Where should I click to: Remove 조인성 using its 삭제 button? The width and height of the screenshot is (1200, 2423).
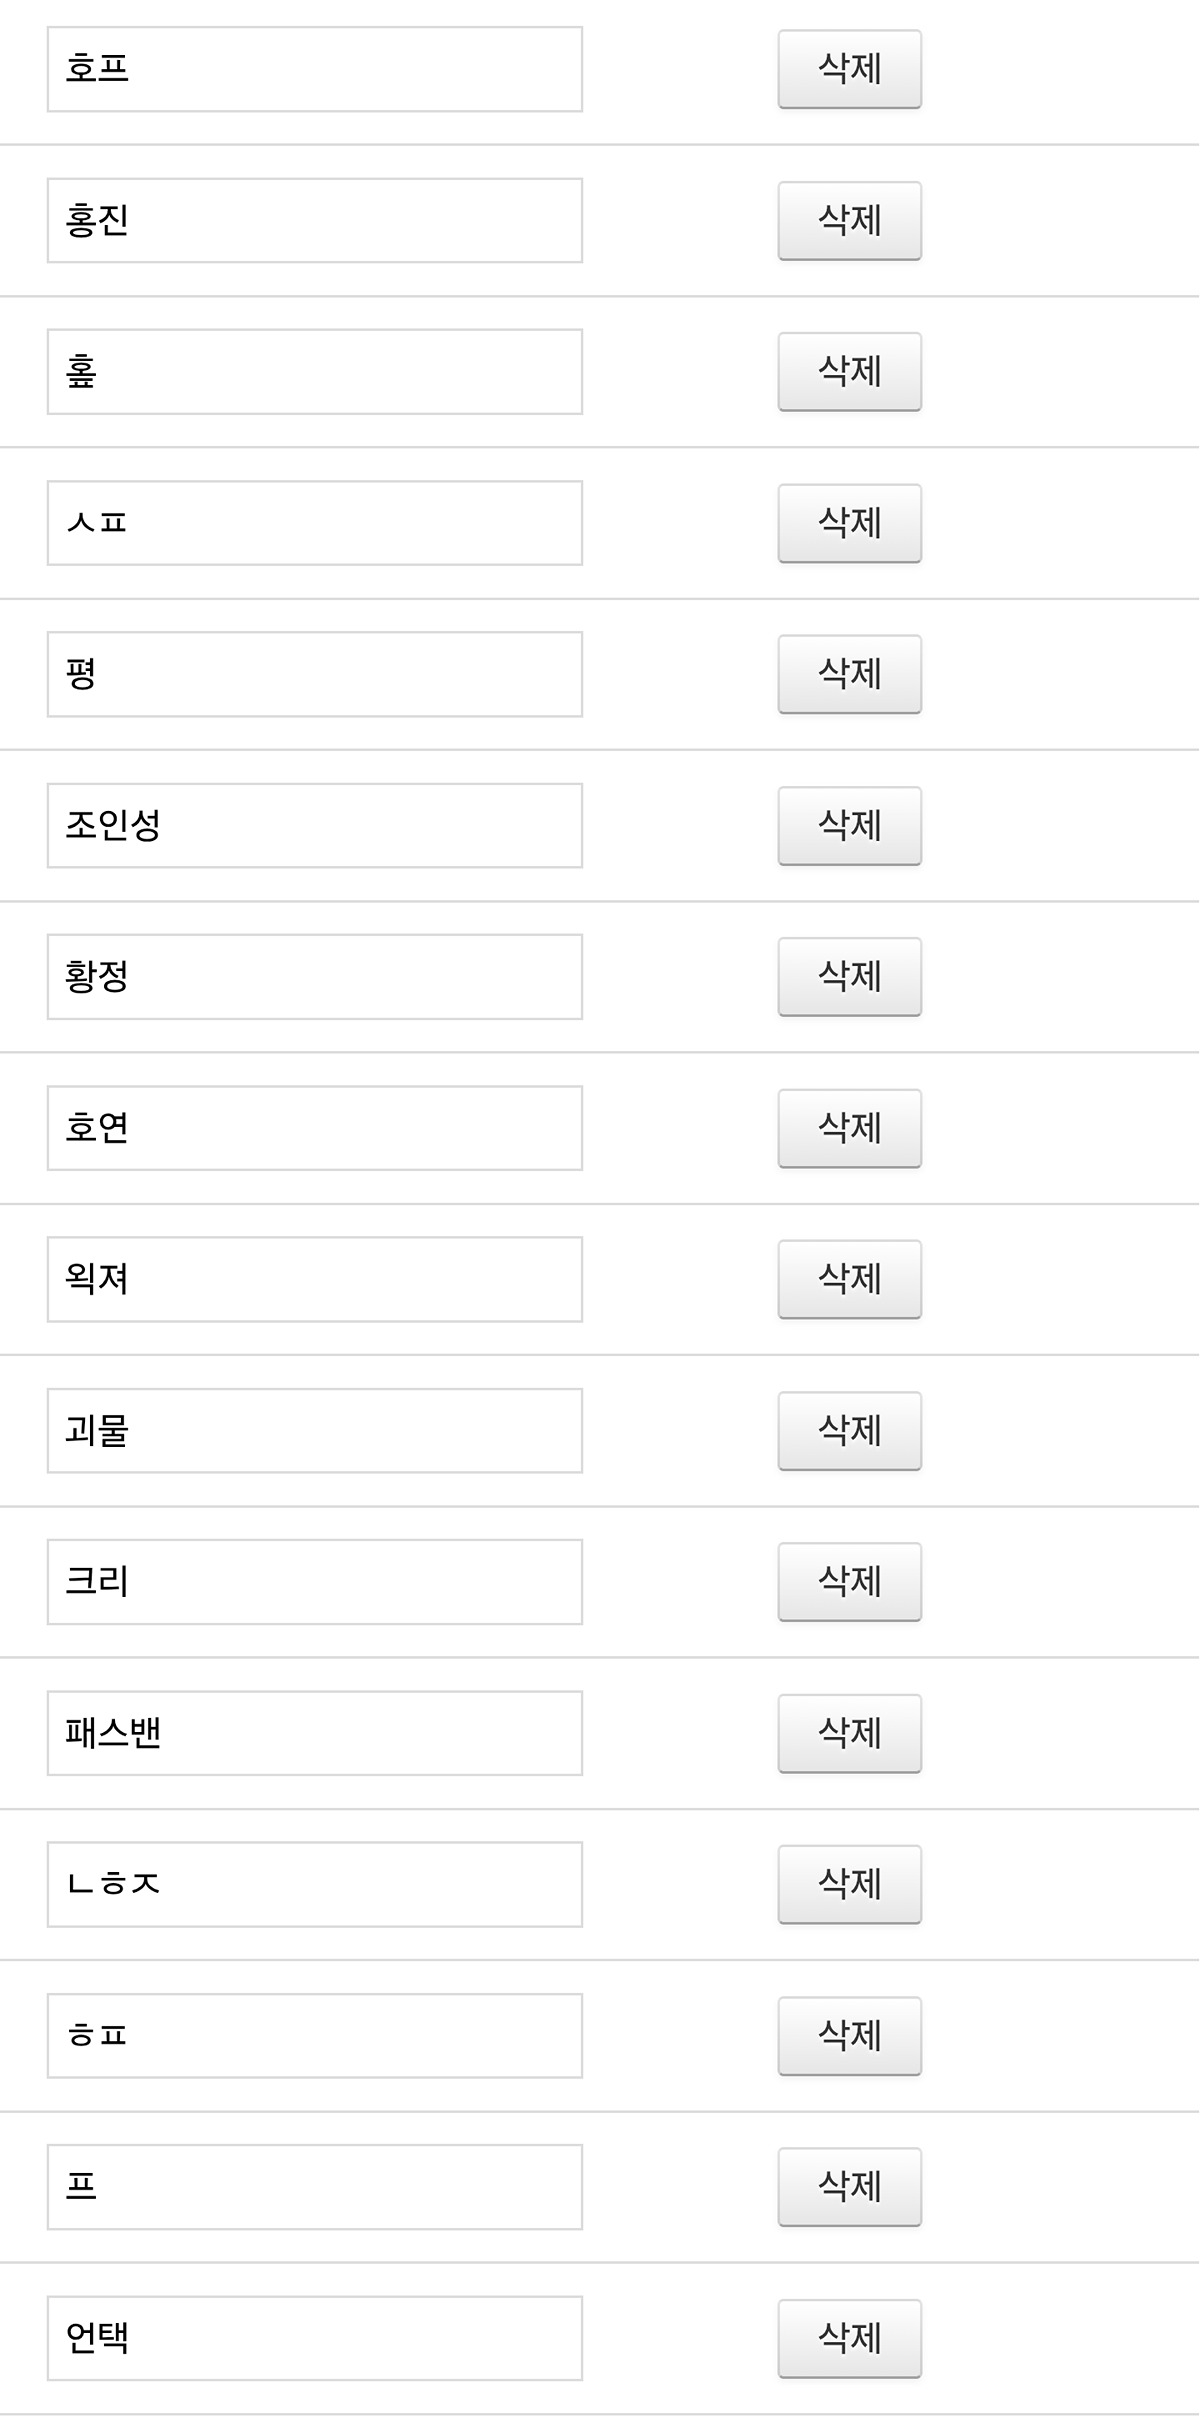[x=850, y=826]
